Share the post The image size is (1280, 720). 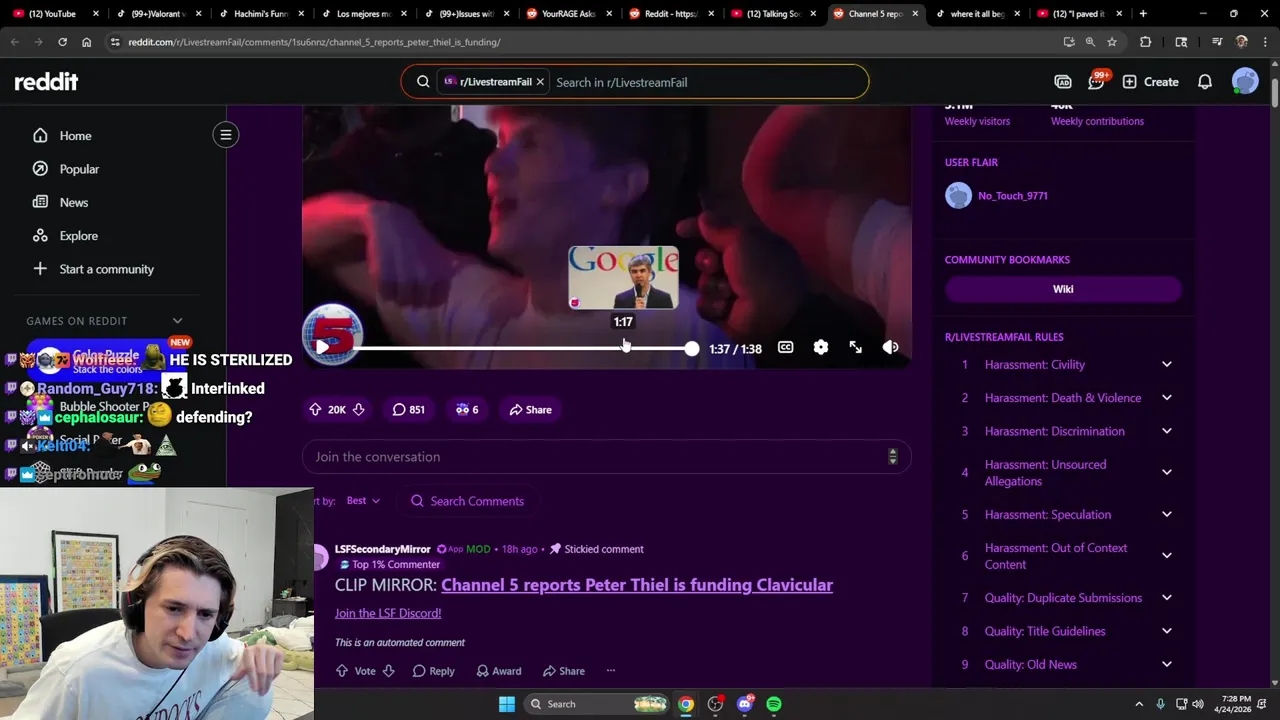(x=530, y=409)
